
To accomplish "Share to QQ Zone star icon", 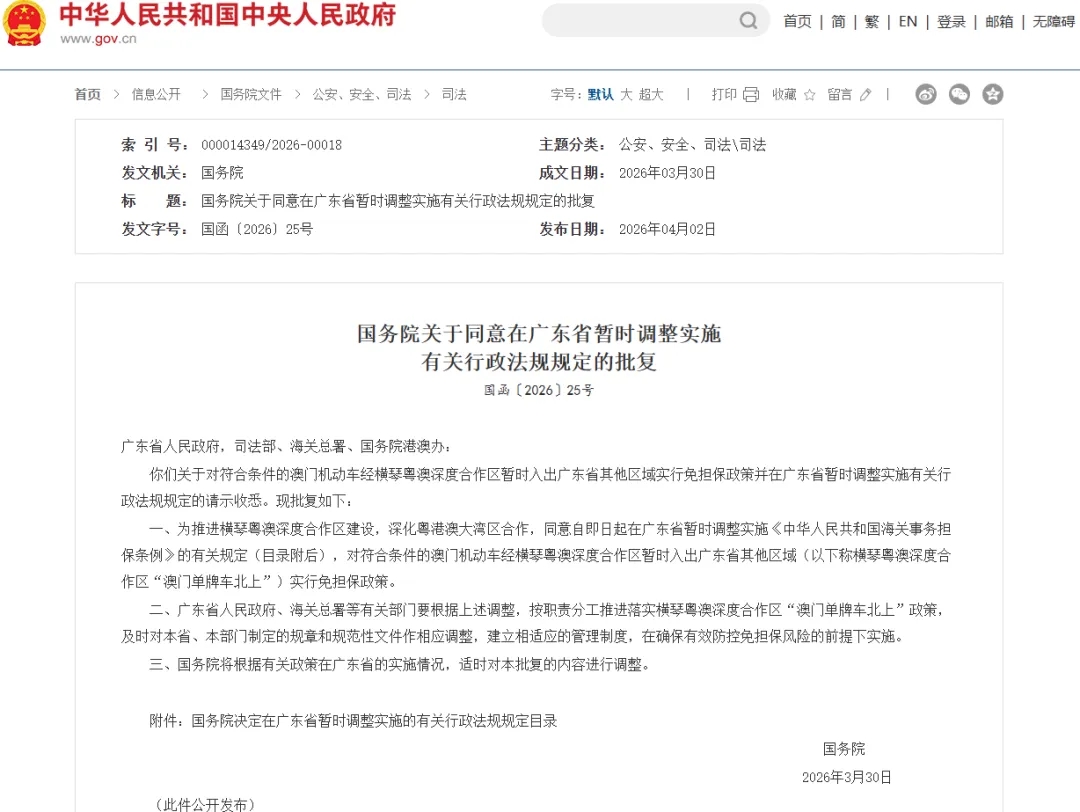I will pyautogui.click(x=992, y=94).
